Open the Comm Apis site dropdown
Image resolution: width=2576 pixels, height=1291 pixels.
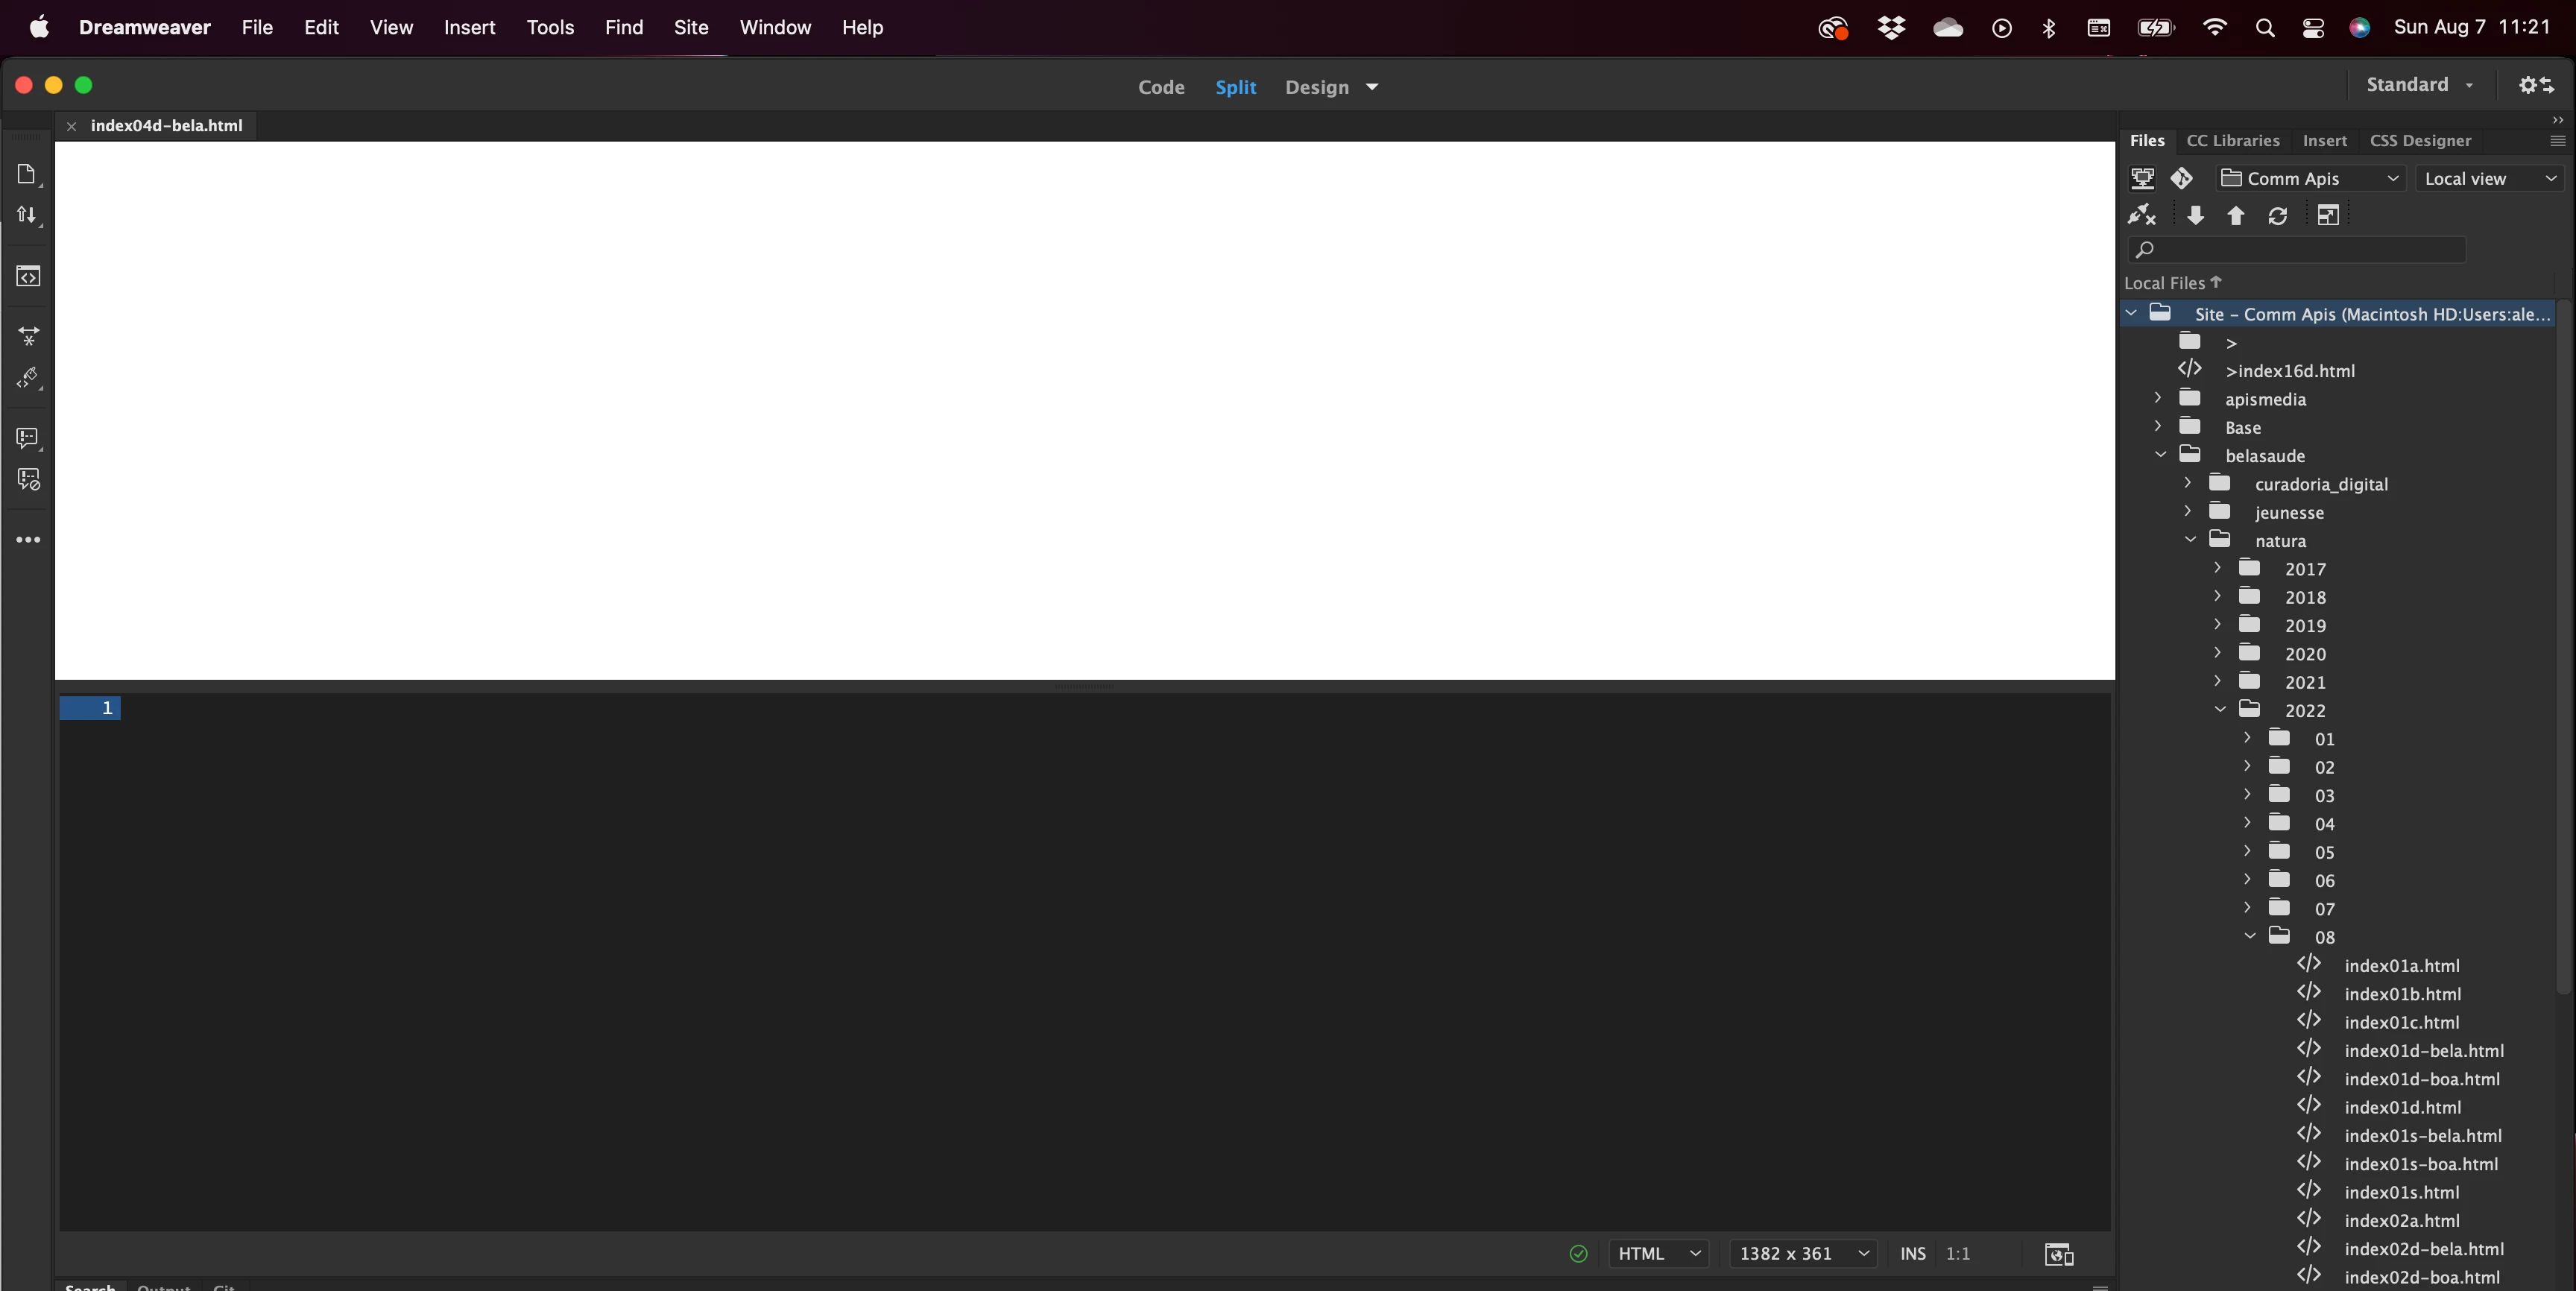[2309, 179]
